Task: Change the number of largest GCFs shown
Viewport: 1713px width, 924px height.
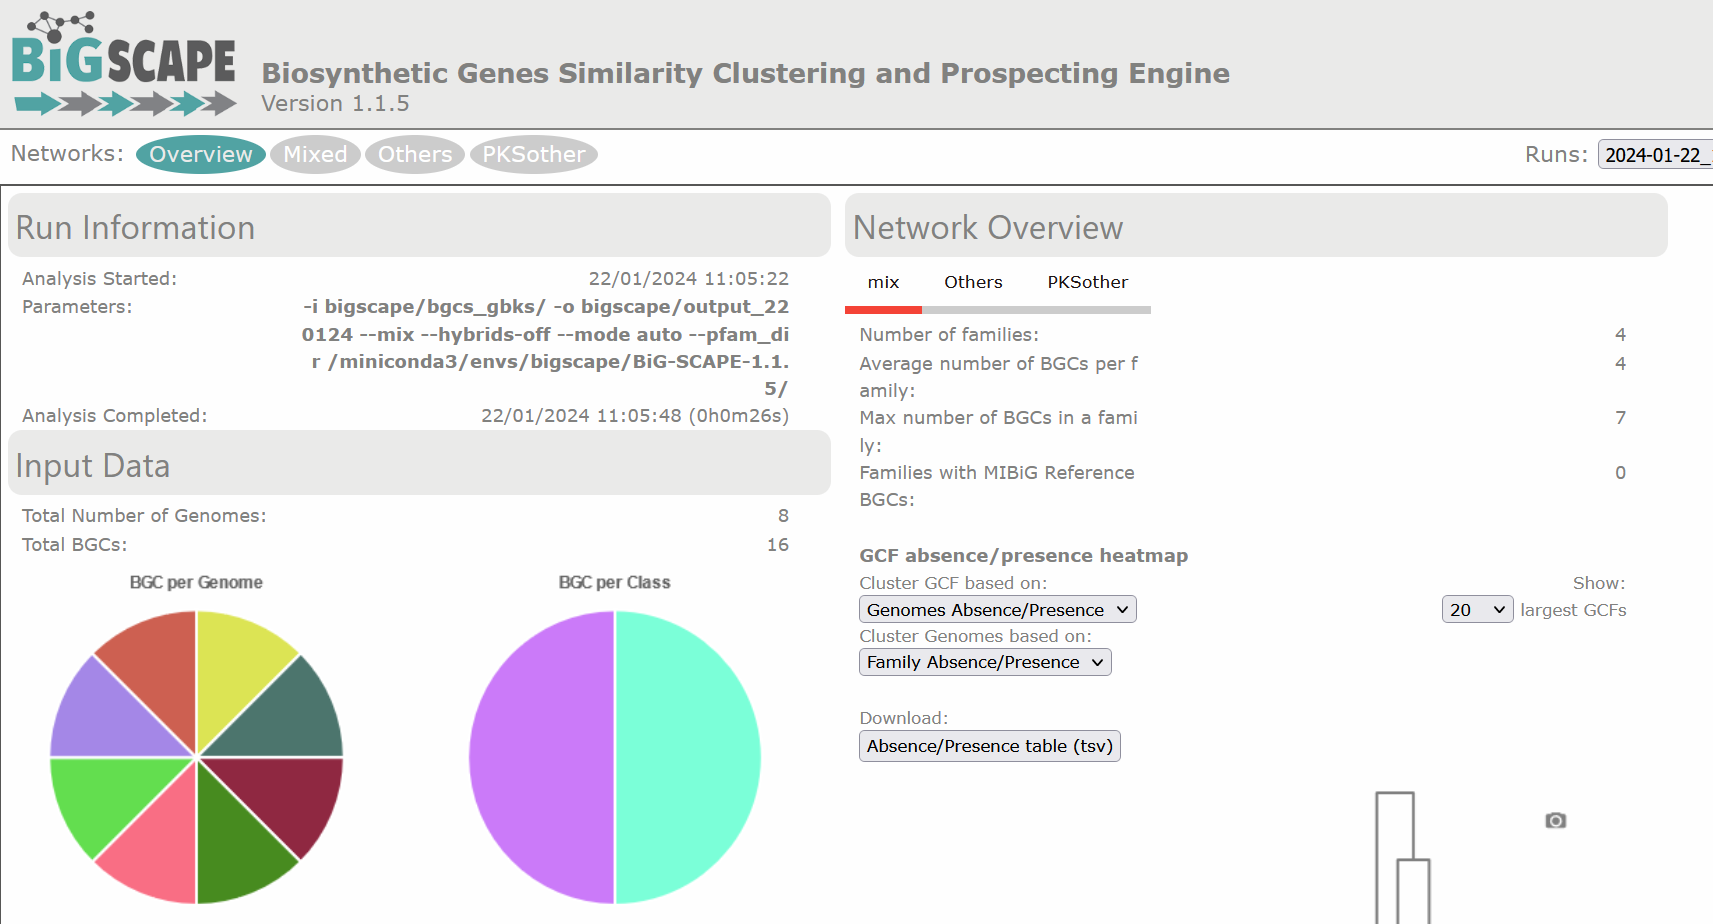Action: [x=1477, y=609]
